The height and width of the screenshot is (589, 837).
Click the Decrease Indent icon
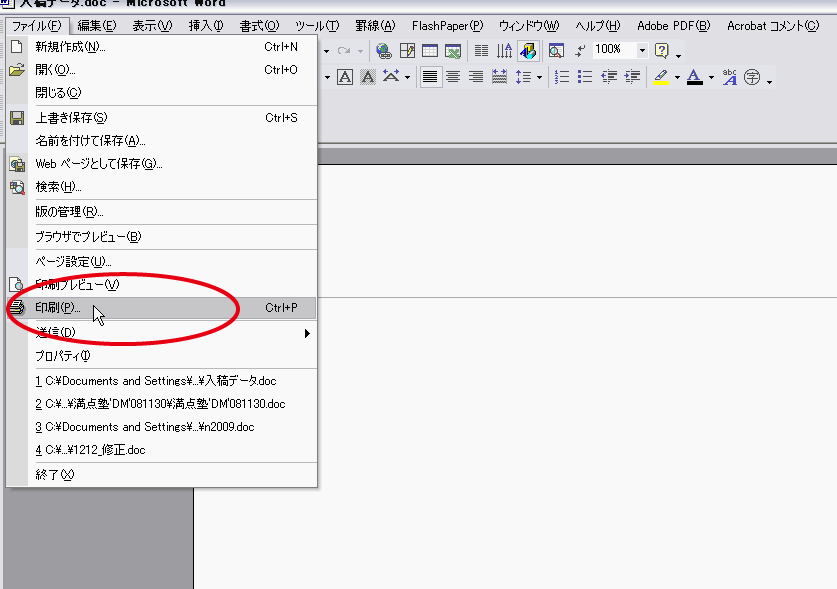(609, 77)
